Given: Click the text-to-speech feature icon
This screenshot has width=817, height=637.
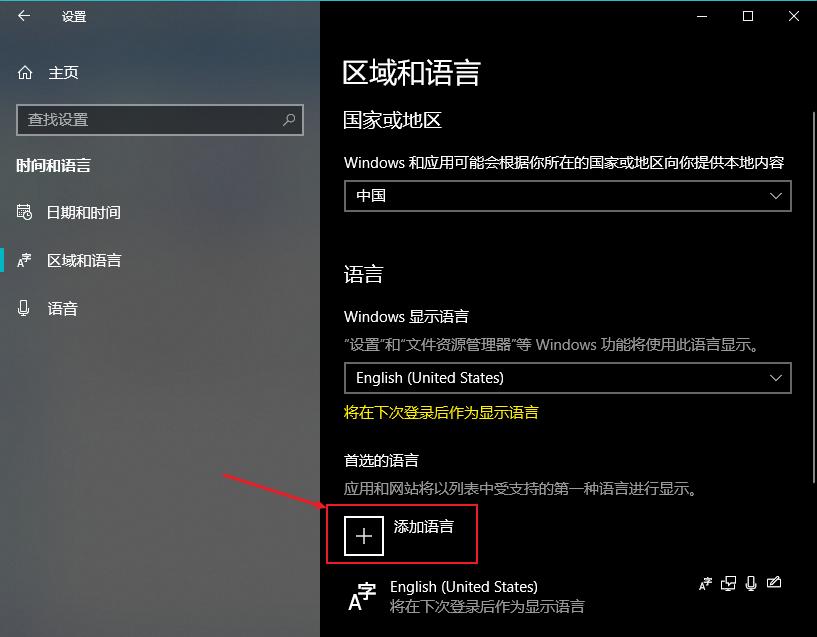Looking at the screenshot, I should pyautogui.click(x=728, y=584).
